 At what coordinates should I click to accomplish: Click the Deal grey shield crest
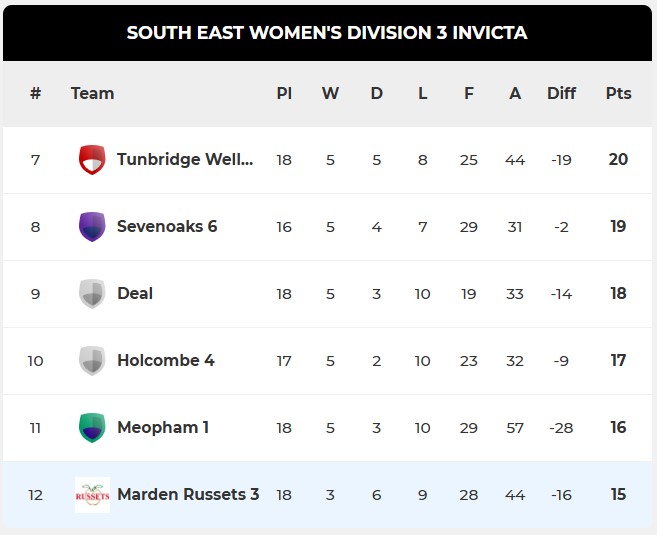click(x=92, y=294)
